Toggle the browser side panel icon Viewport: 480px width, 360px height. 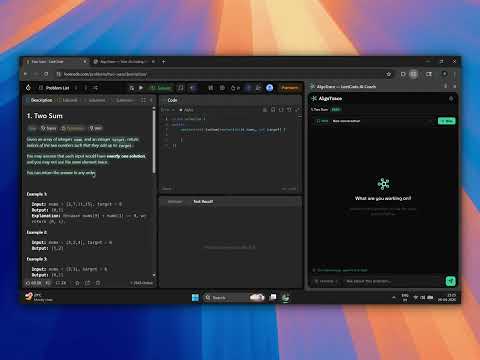[x=429, y=74]
